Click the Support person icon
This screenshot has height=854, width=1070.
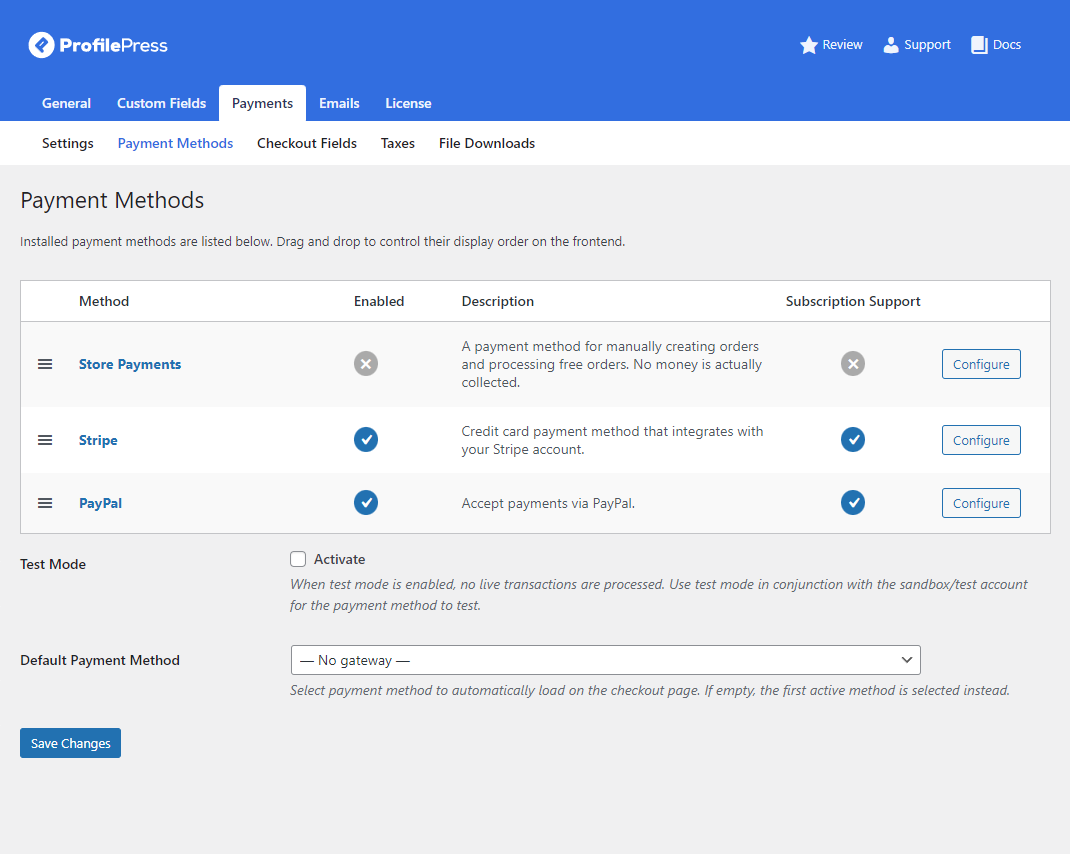click(x=891, y=45)
